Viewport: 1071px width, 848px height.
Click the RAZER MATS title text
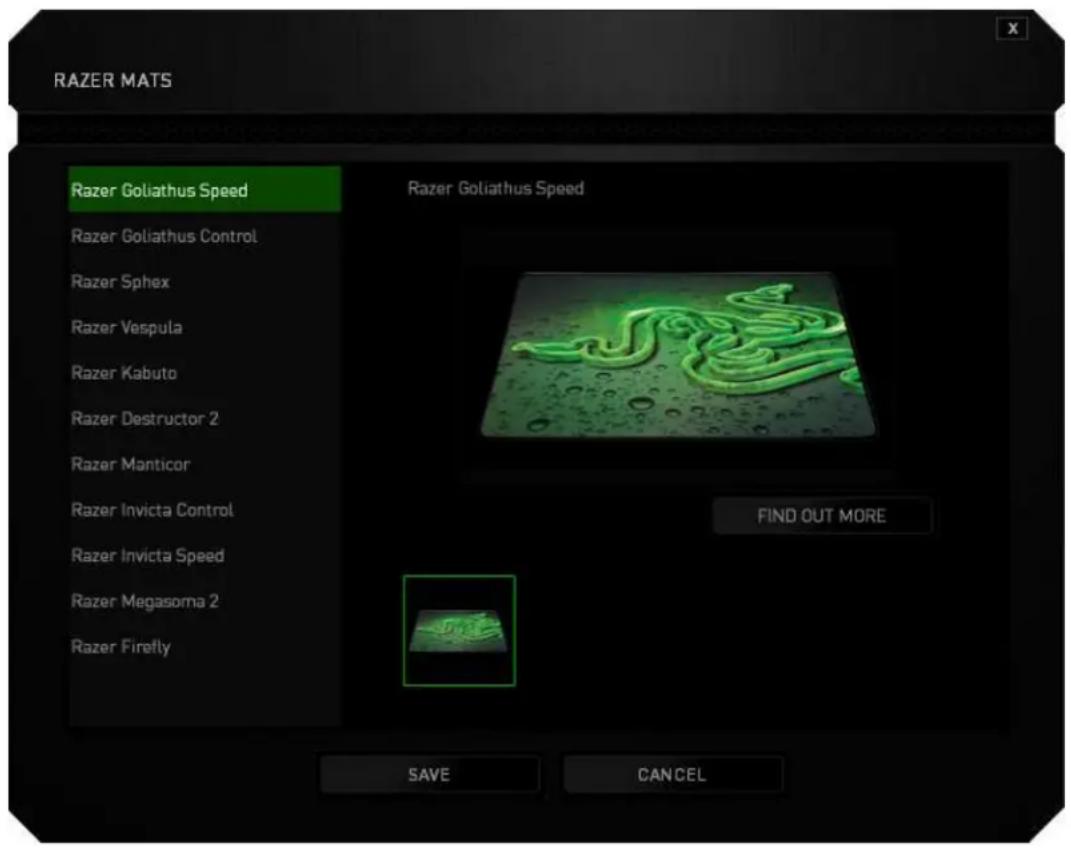[x=113, y=81]
